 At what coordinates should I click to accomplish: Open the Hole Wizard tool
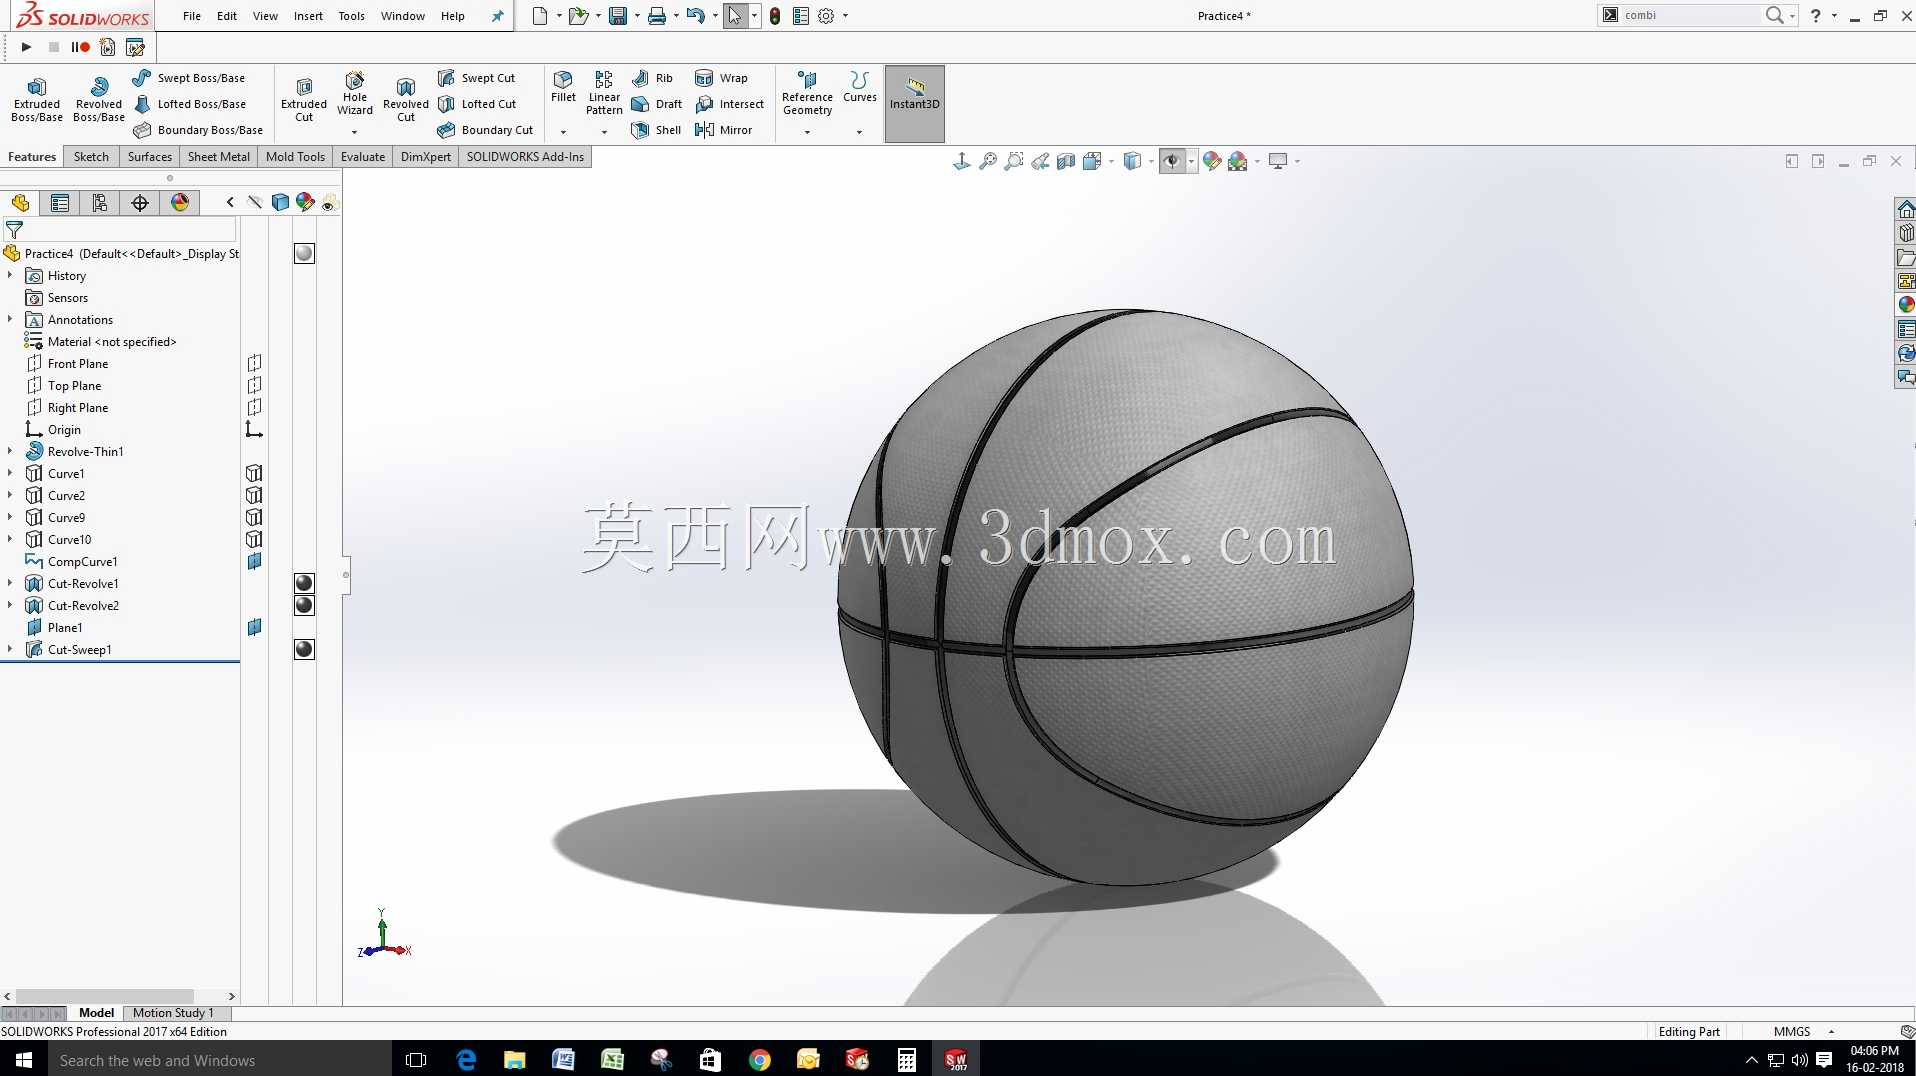[x=355, y=93]
